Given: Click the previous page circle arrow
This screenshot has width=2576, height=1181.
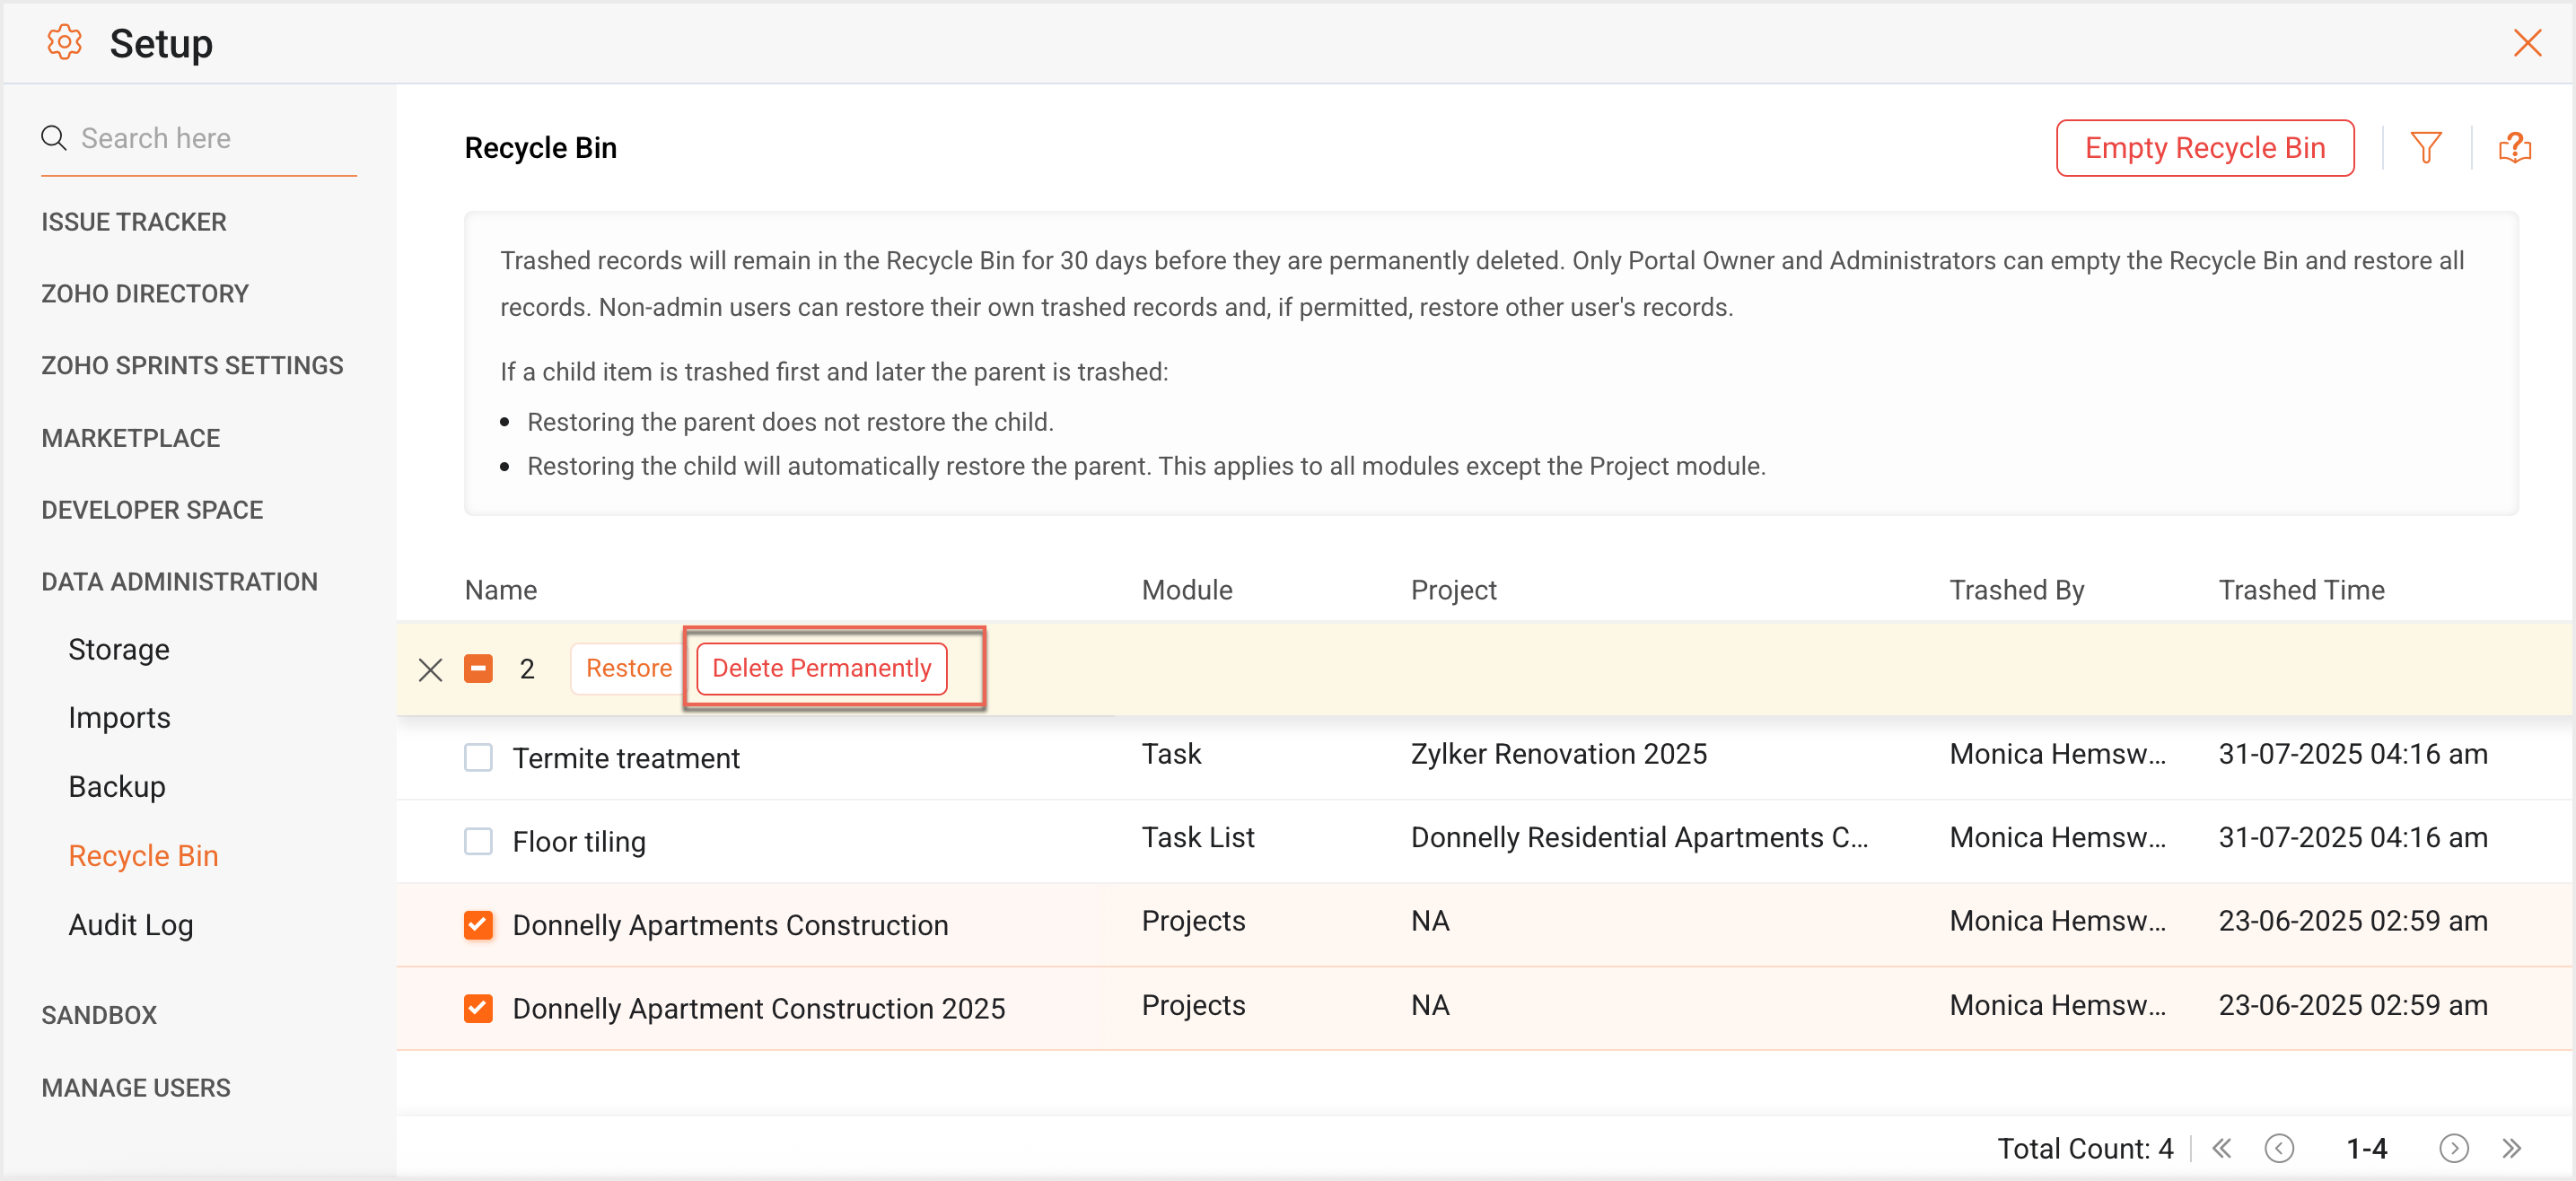Looking at the screenshot, I should click(2279, 1148).
